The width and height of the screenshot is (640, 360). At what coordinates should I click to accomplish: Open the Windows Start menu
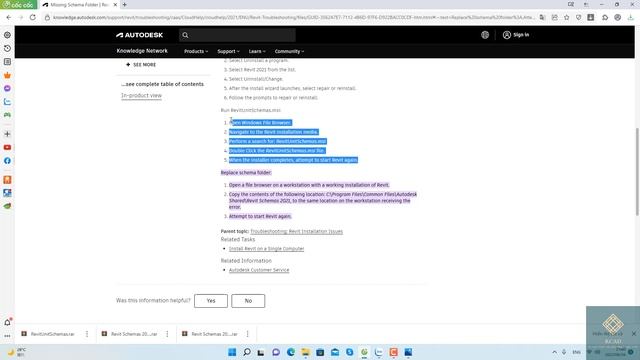[232, 352]
